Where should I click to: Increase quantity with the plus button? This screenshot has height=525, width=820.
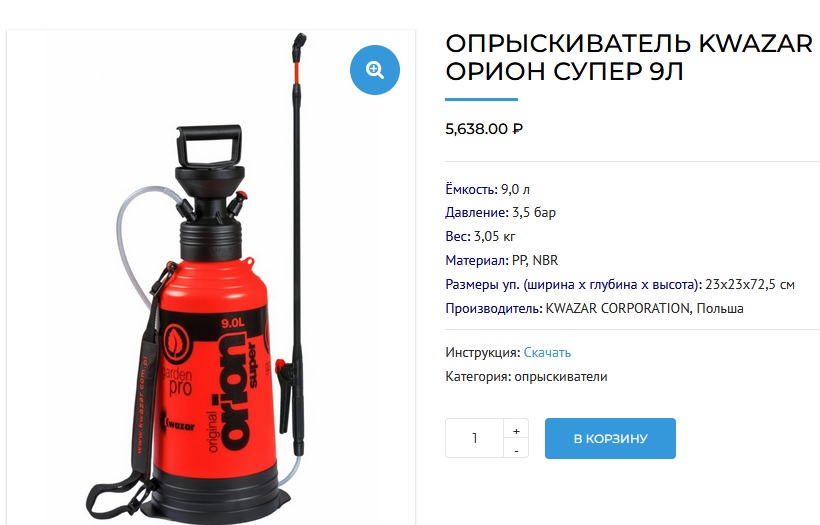tap(516, 431)
